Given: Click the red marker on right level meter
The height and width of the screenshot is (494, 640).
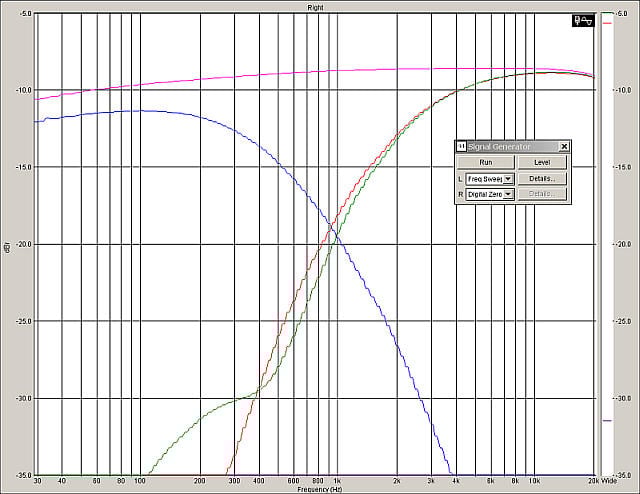Looking at the screenshot, I should (x=607, y=22).
